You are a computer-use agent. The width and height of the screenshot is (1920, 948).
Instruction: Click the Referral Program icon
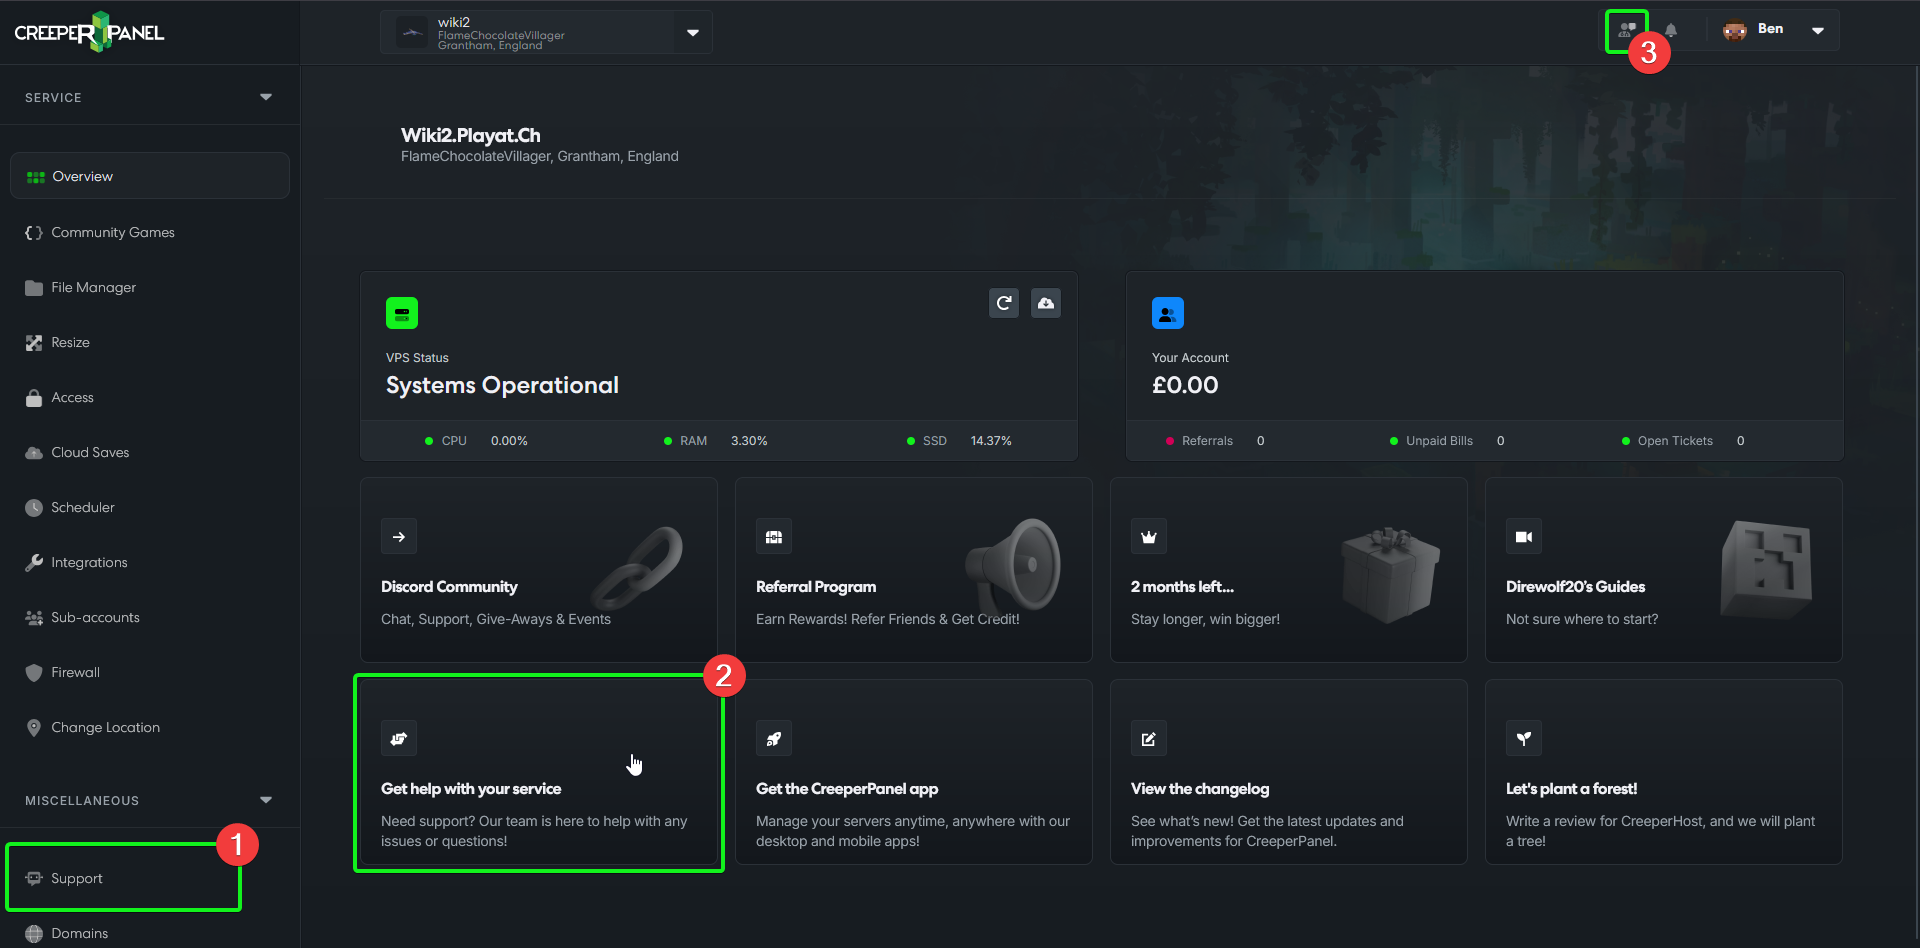point(774,537)
